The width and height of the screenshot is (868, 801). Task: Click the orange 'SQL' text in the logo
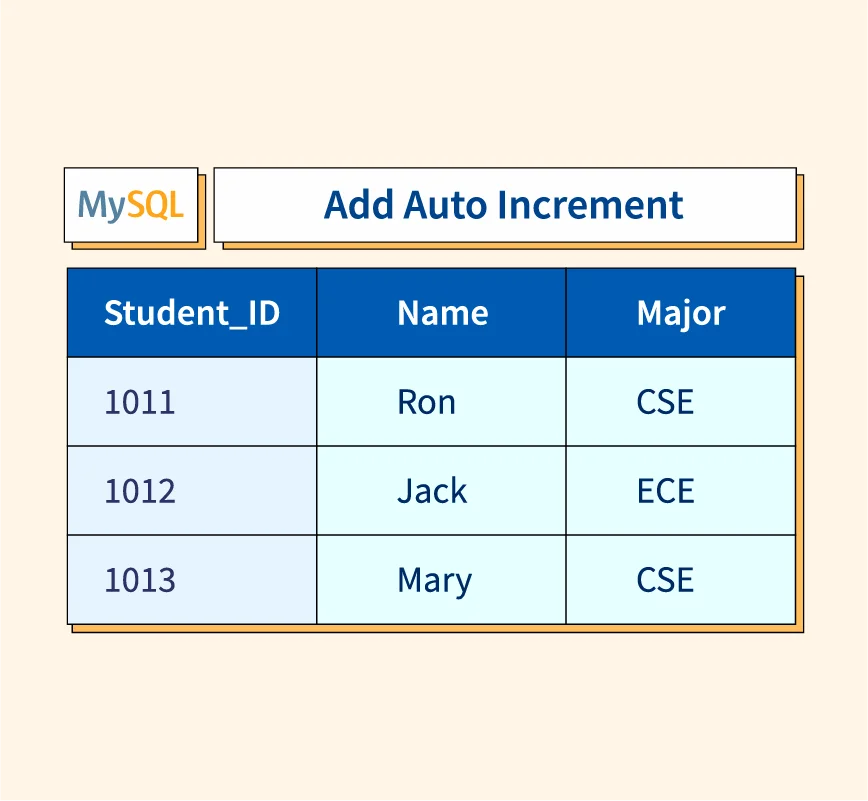click(155, 205)
